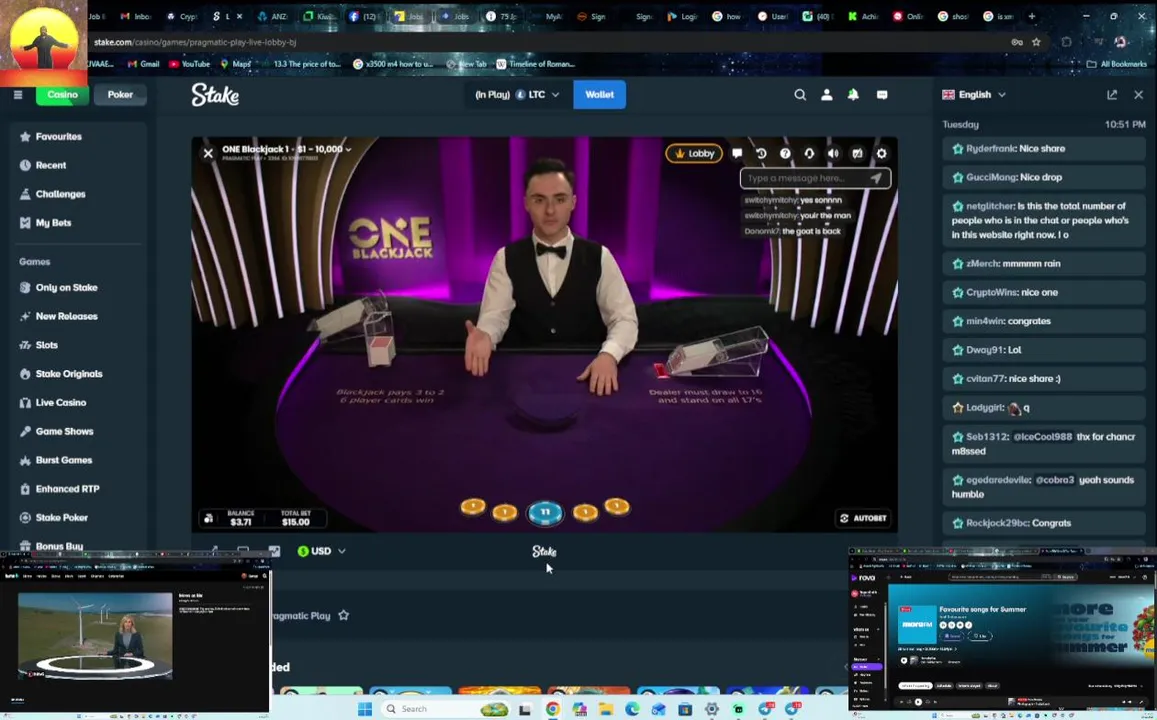Open the All Bookmarks folder
The image size is (1157, 720).
pyautogui.click(x=1116, y=64)
